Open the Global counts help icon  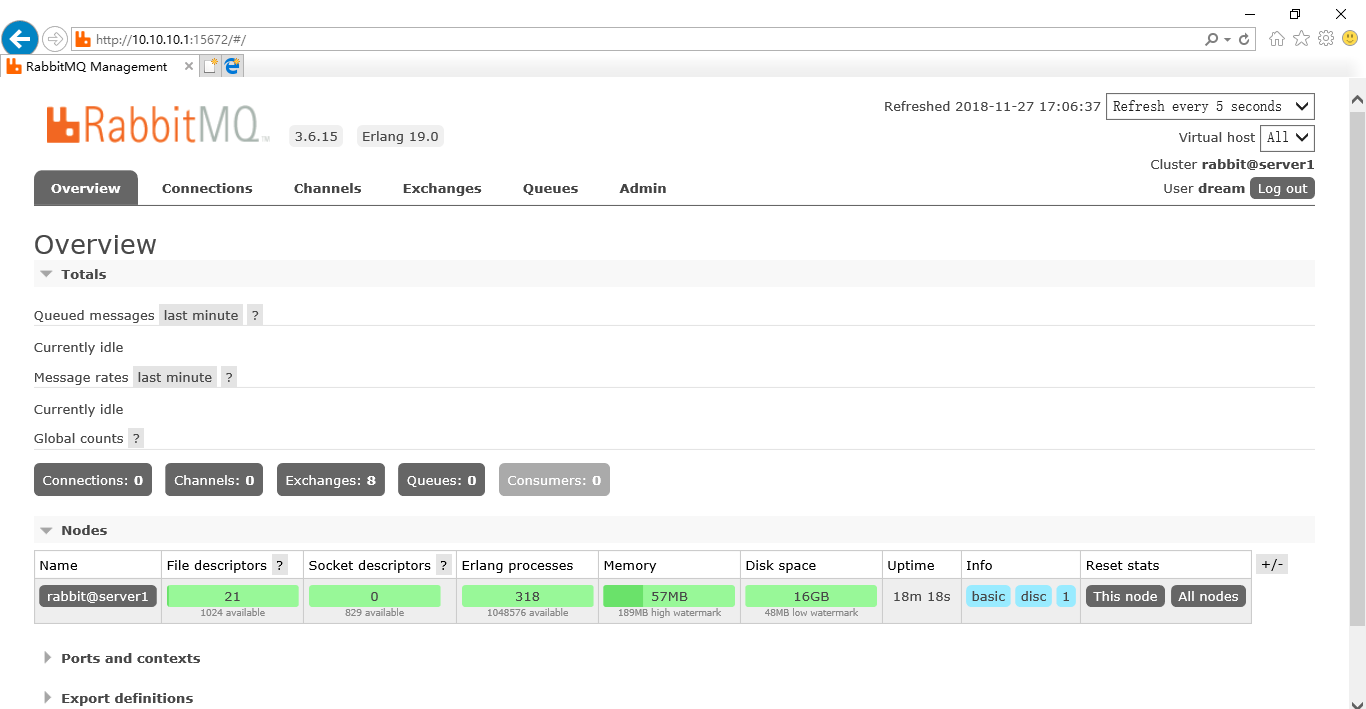tap(135, 438)
